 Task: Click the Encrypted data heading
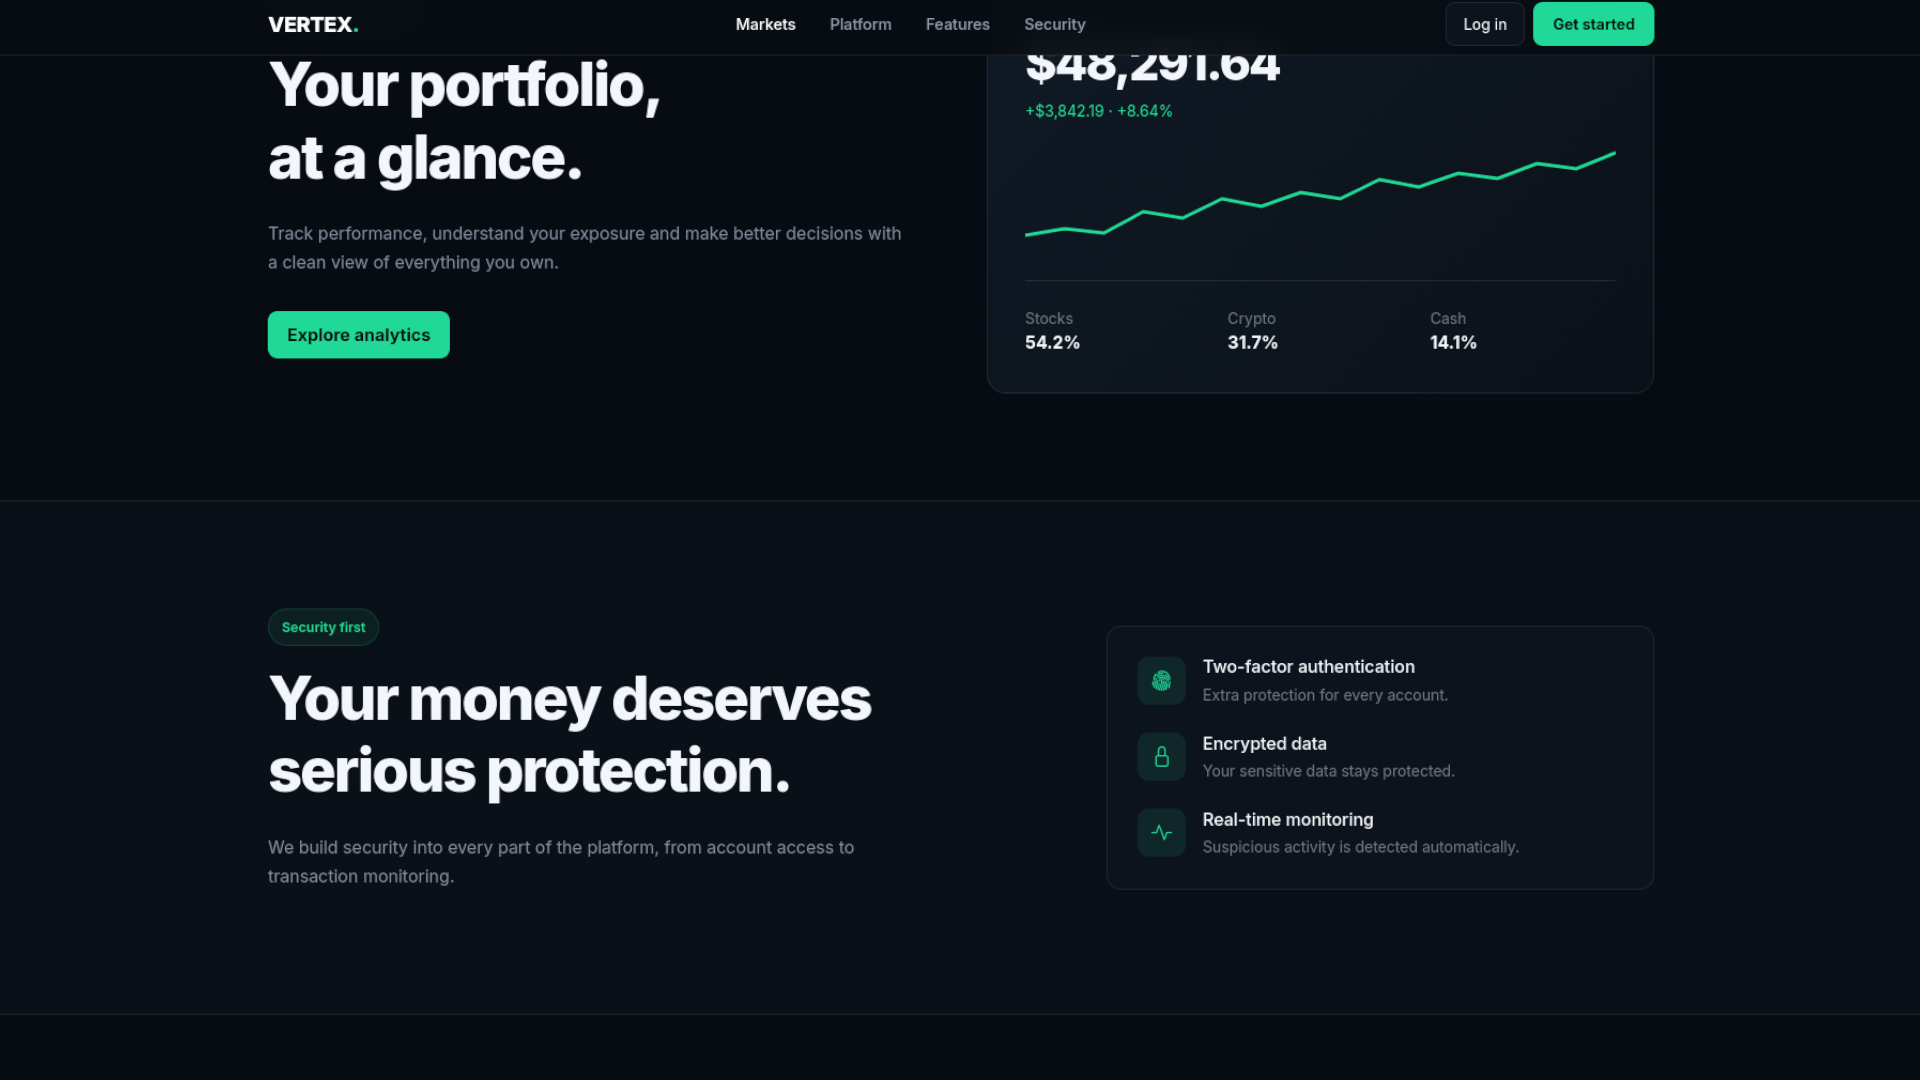click(1264, 744)
